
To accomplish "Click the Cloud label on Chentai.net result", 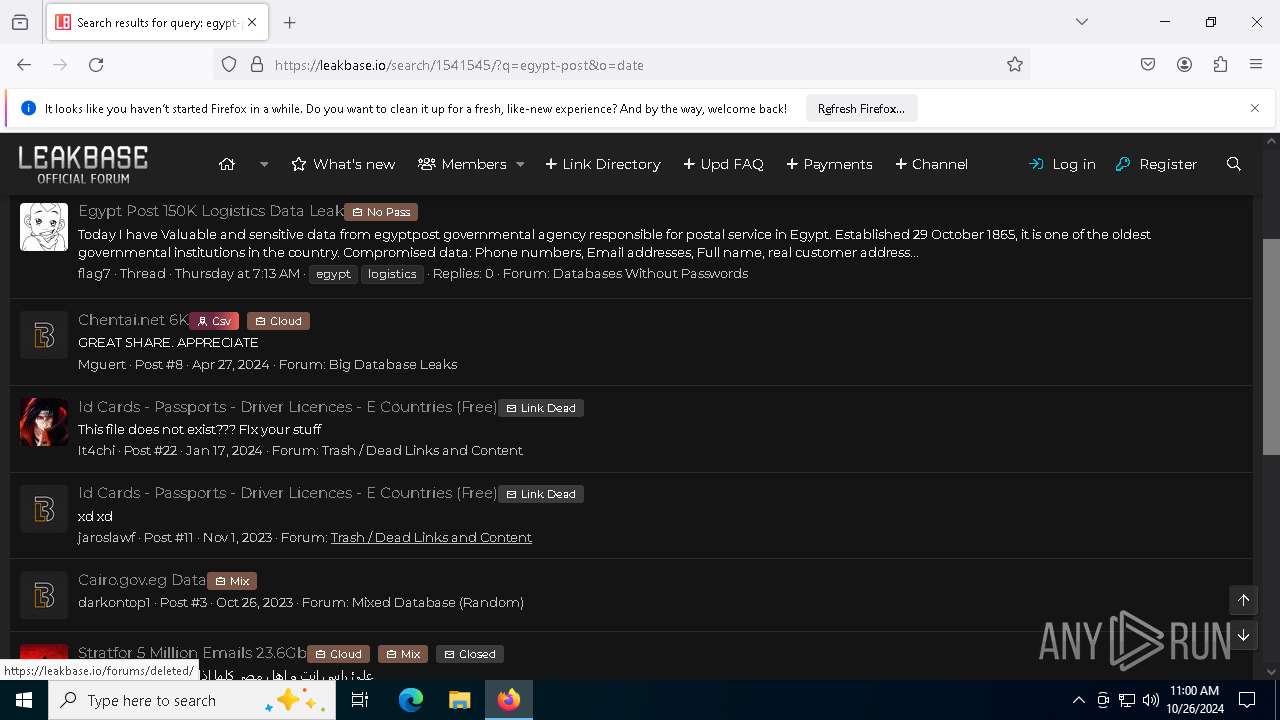I will [x=278, y=321].
